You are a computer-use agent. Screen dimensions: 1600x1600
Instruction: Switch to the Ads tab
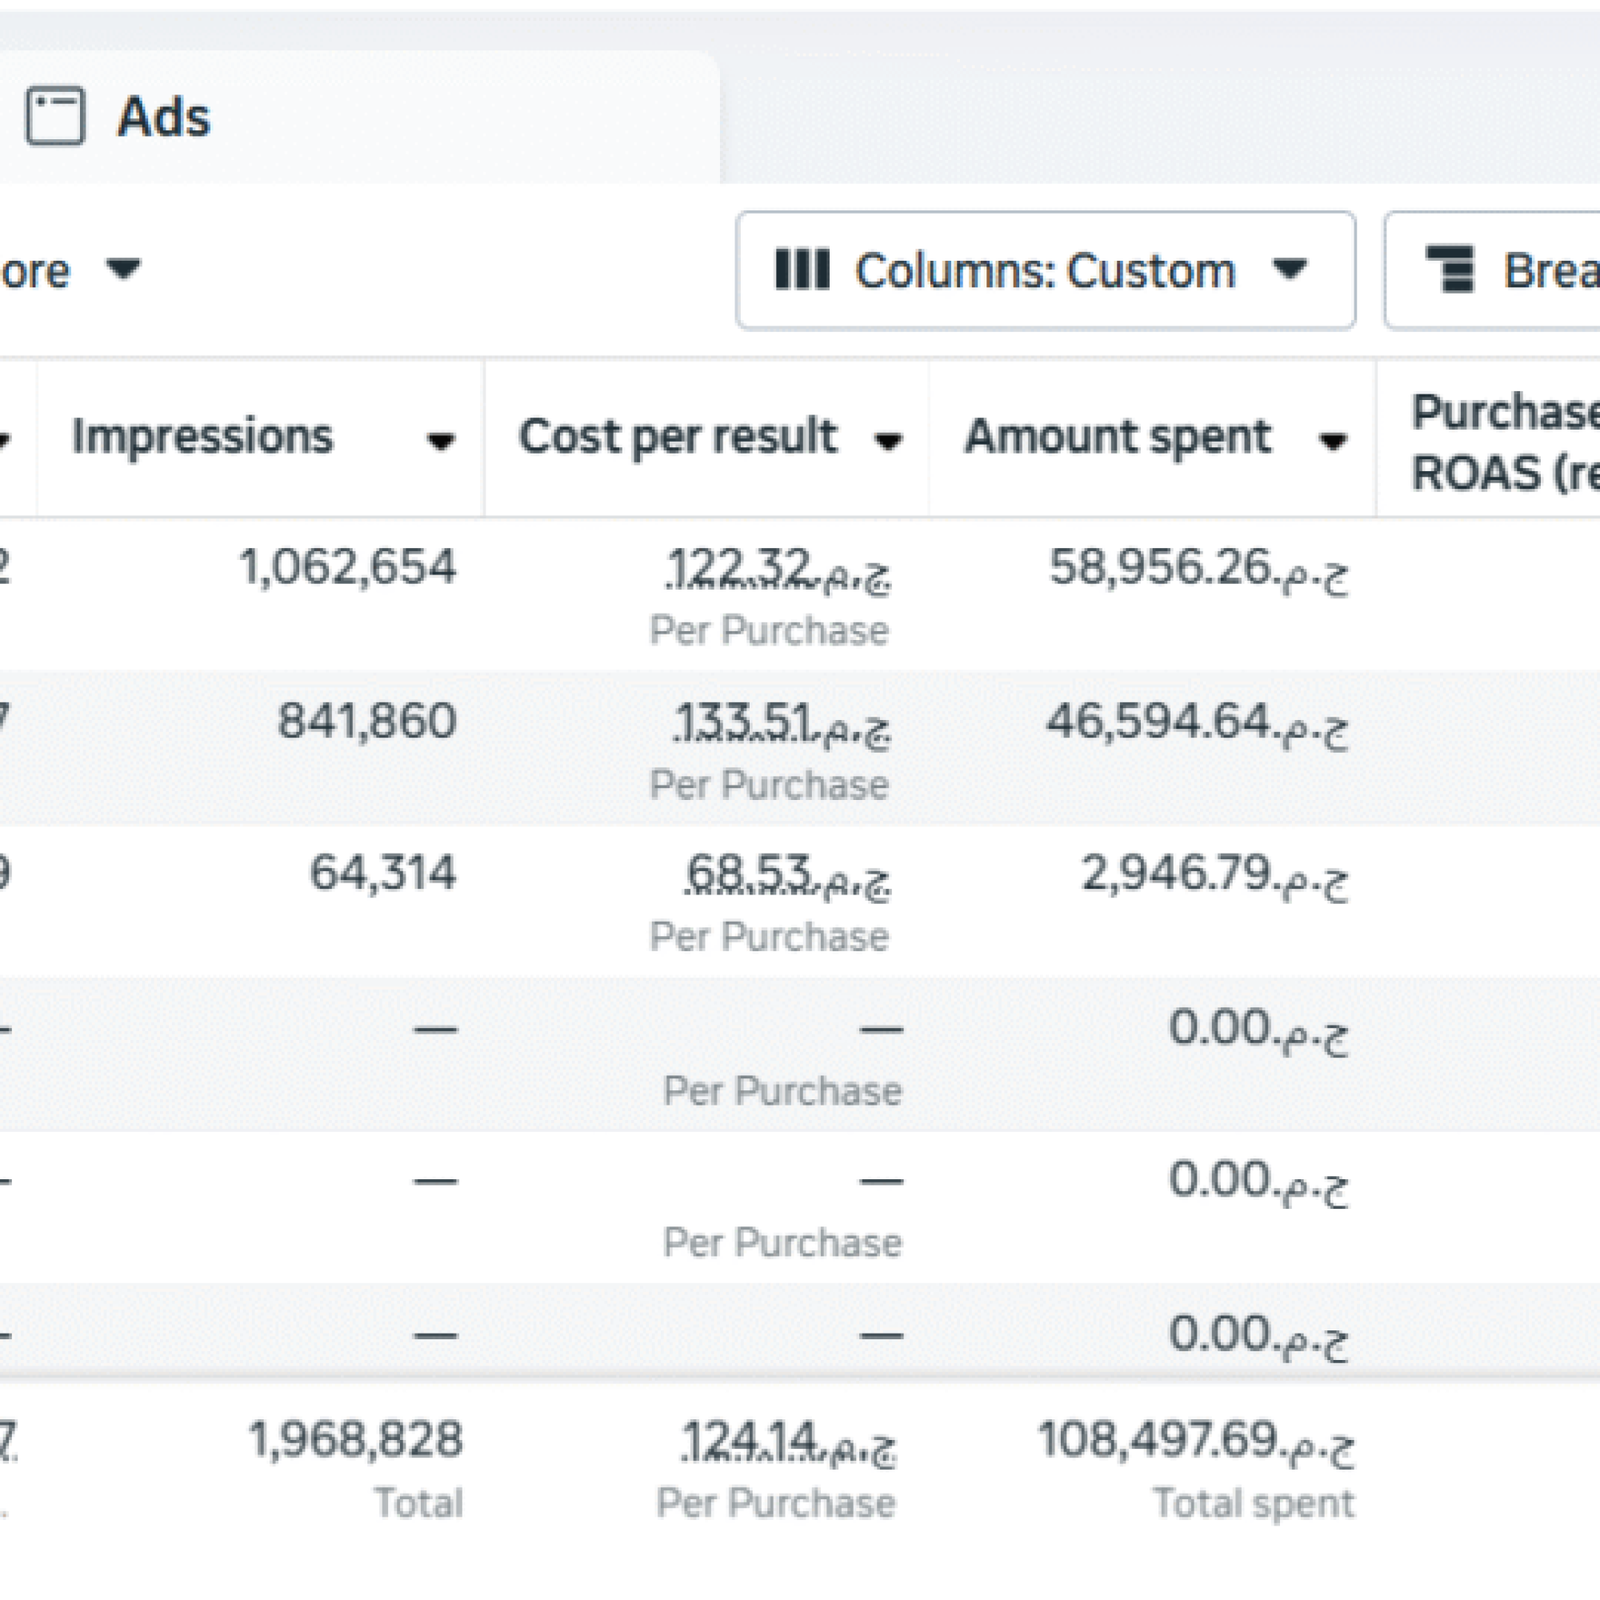[163, 115]
